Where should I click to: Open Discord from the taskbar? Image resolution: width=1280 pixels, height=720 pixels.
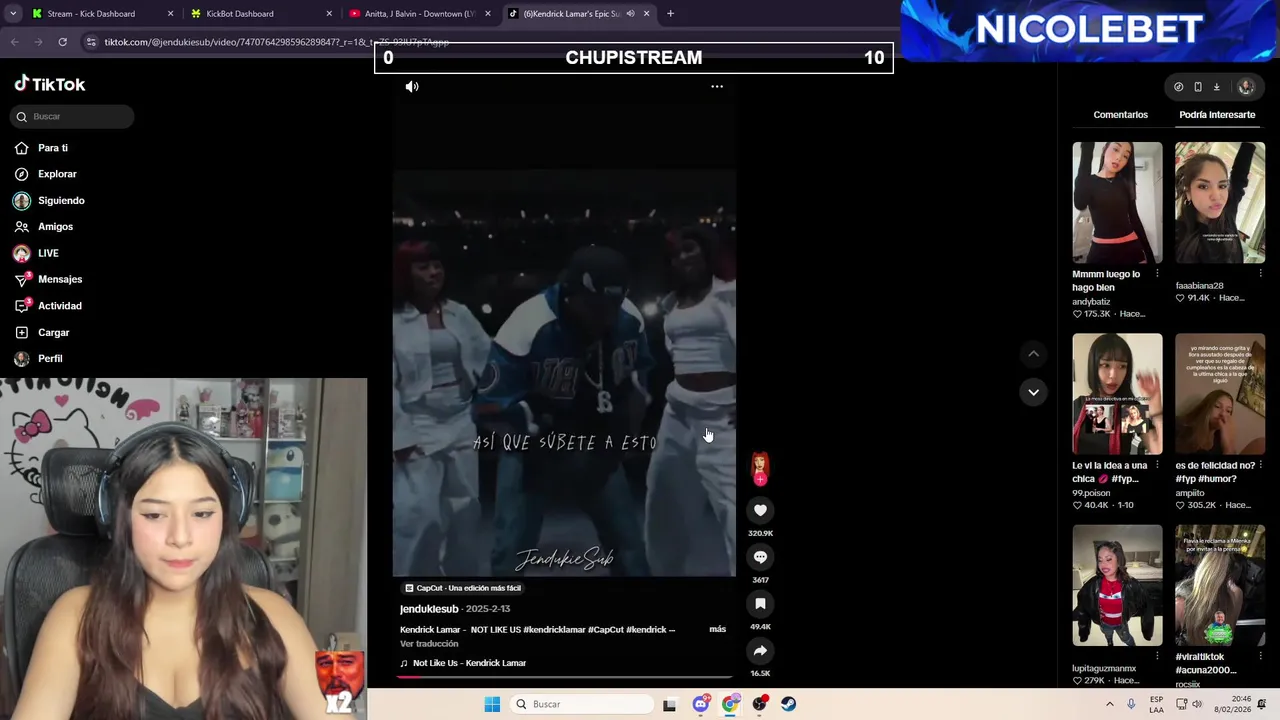(x=701, y=704)
